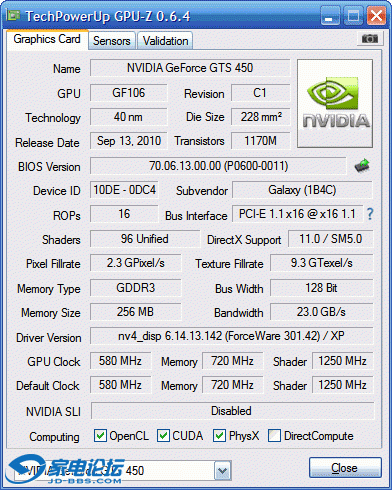392x490 pixels.
Task: Toggle the OpenCL checkbox
Action: coord(100,436)
